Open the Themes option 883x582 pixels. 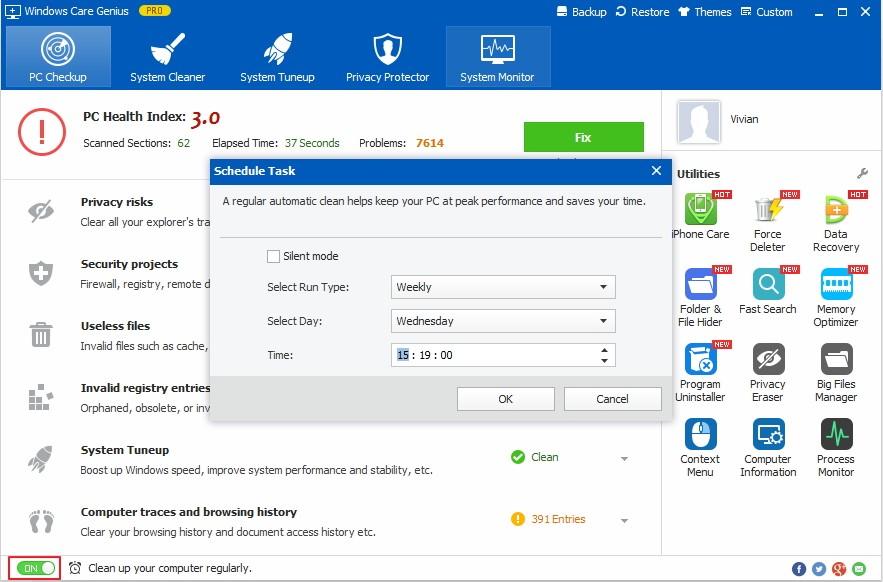click(x=704, y=12)
